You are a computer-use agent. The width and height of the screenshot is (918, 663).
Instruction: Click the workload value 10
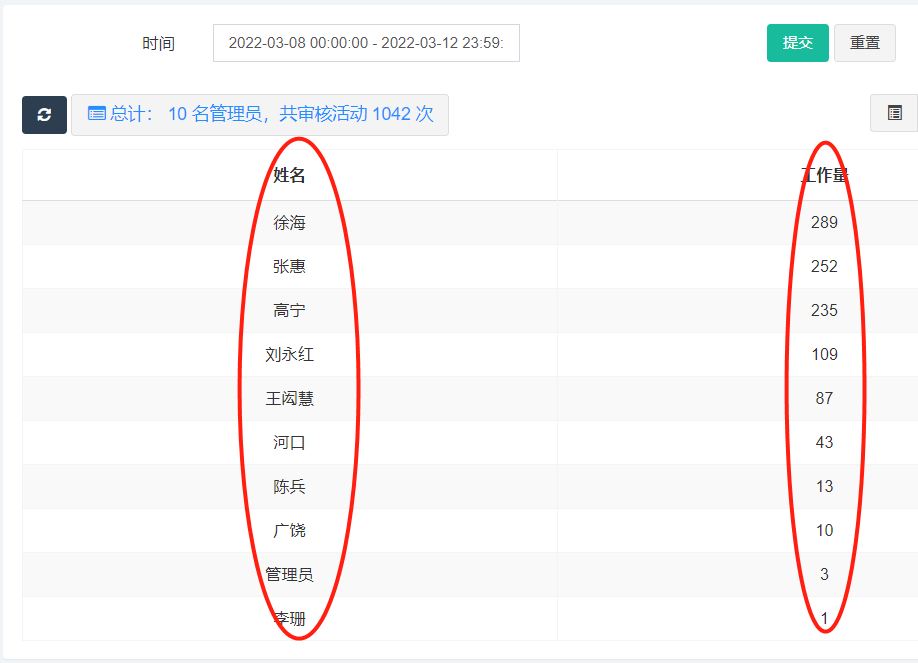(x=824, y=530)
